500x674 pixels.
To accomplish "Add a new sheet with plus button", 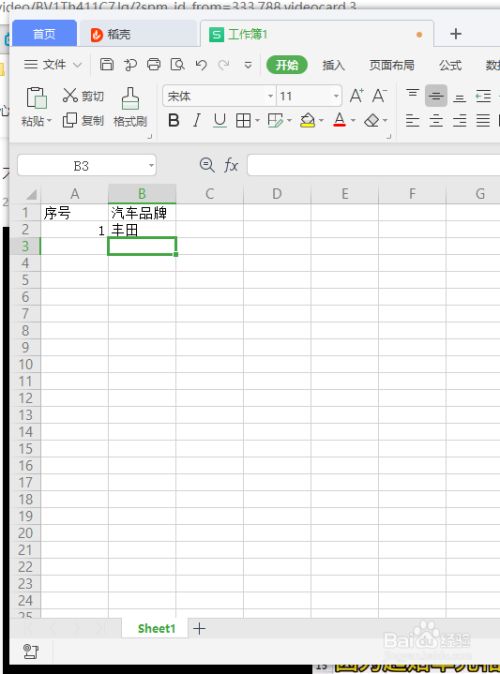I will pos(199,629).
